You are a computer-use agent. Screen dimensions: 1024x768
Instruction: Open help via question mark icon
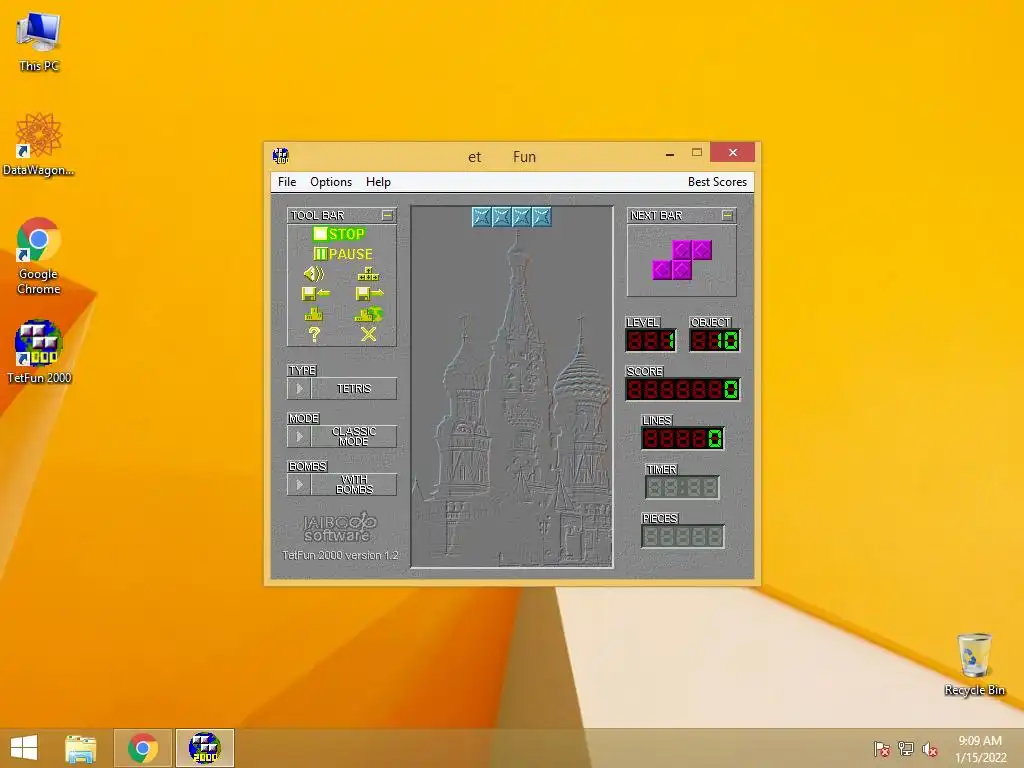point(314,334)
